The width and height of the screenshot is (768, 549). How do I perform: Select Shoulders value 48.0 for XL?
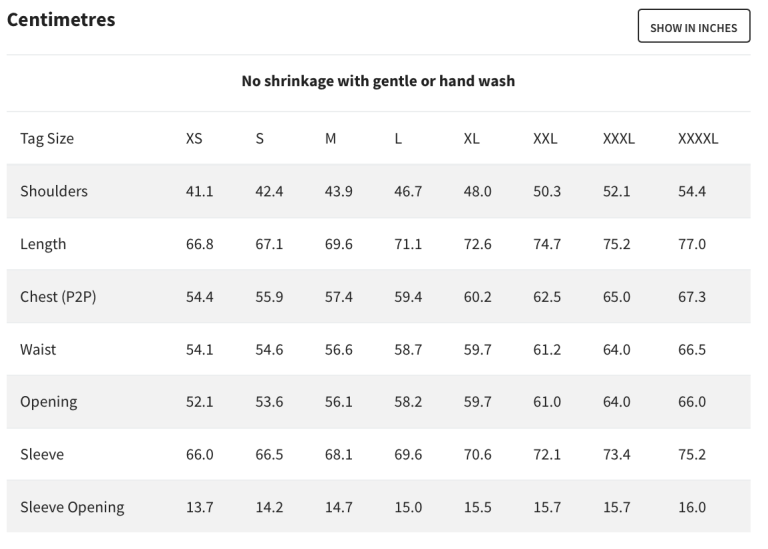[478, 191]
